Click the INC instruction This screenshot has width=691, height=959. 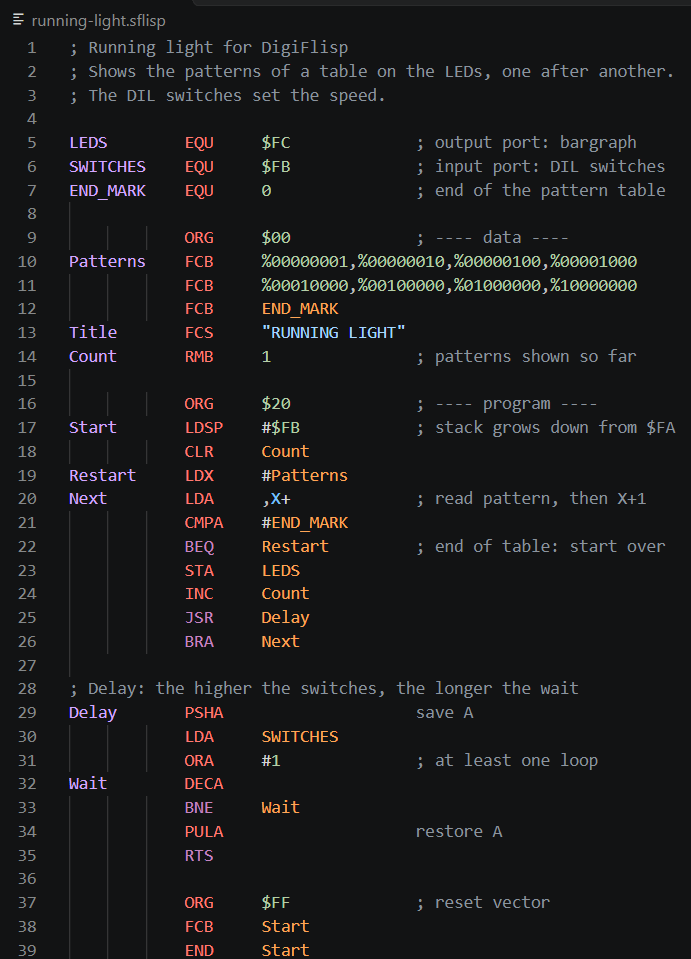199,593
